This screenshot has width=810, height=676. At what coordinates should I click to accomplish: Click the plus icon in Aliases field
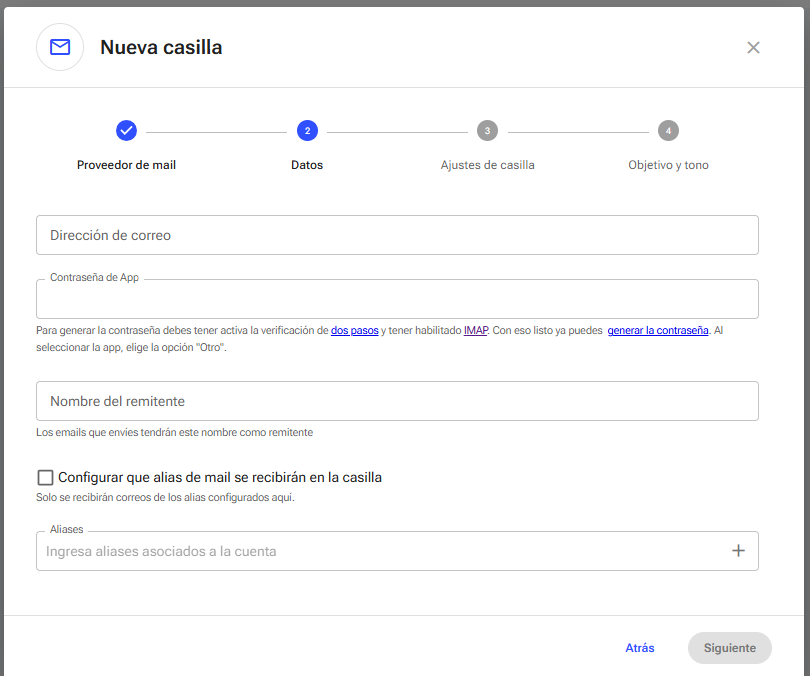738,551
